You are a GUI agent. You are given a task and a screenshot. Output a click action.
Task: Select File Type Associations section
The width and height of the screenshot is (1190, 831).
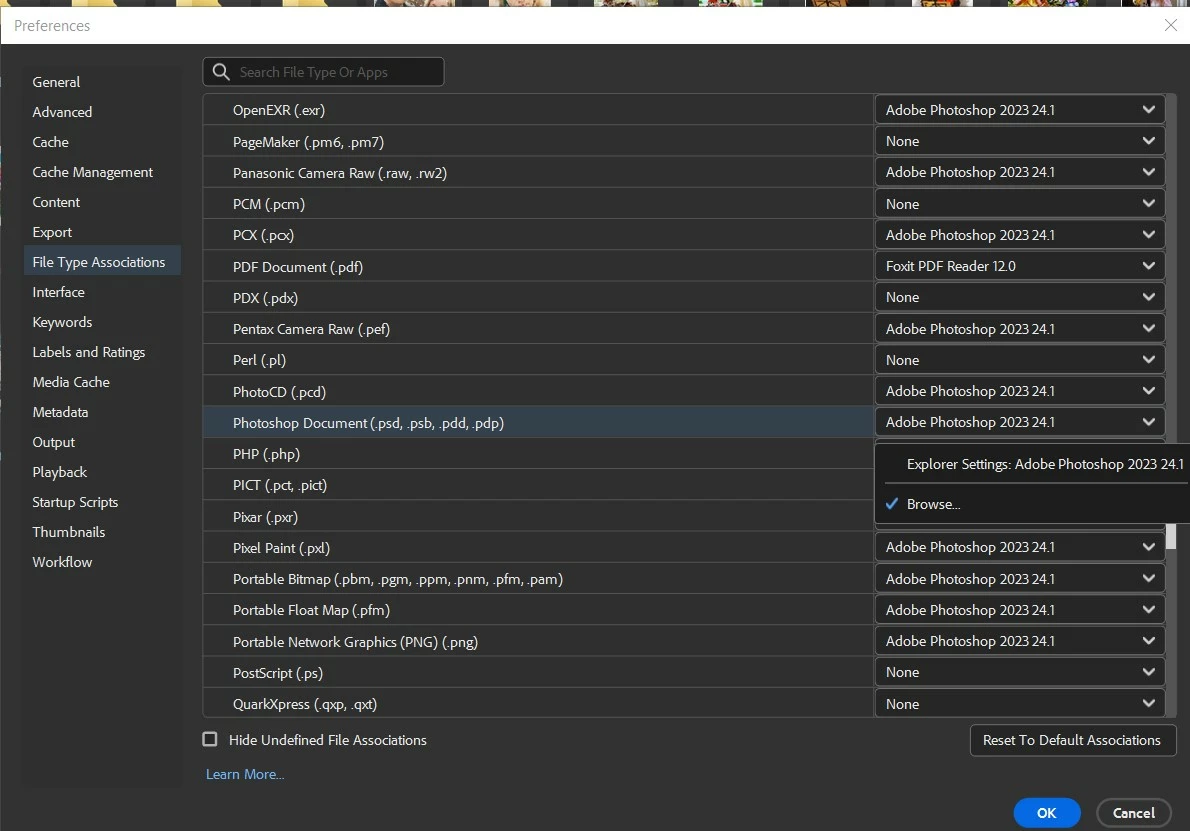pyautogui.click(x=102, y=262)
